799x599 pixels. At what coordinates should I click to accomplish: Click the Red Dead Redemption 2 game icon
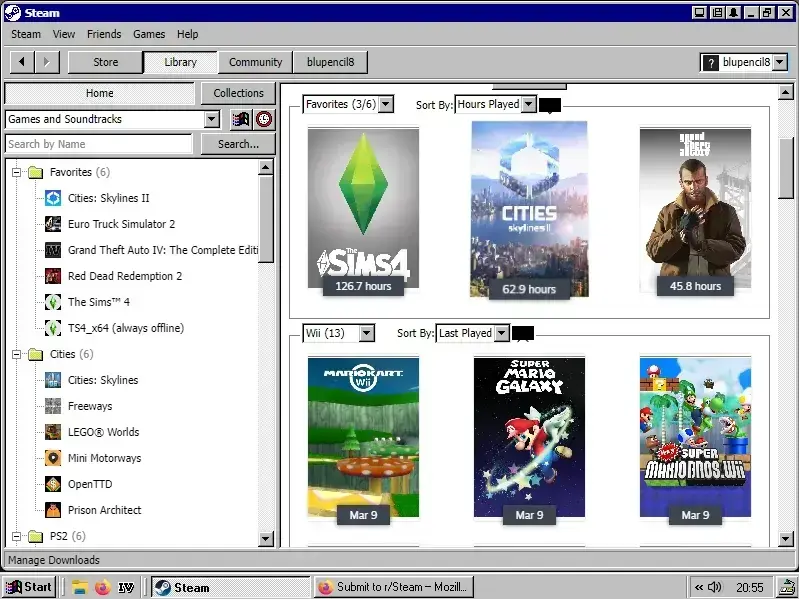pyautogui.click(x=53, y=276)
